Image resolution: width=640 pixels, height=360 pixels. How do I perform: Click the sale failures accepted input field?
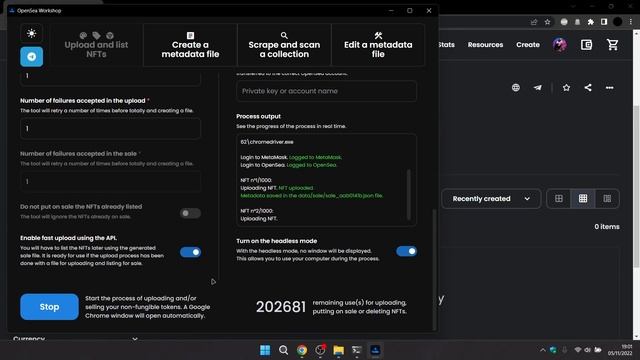[x=110, y=181]
